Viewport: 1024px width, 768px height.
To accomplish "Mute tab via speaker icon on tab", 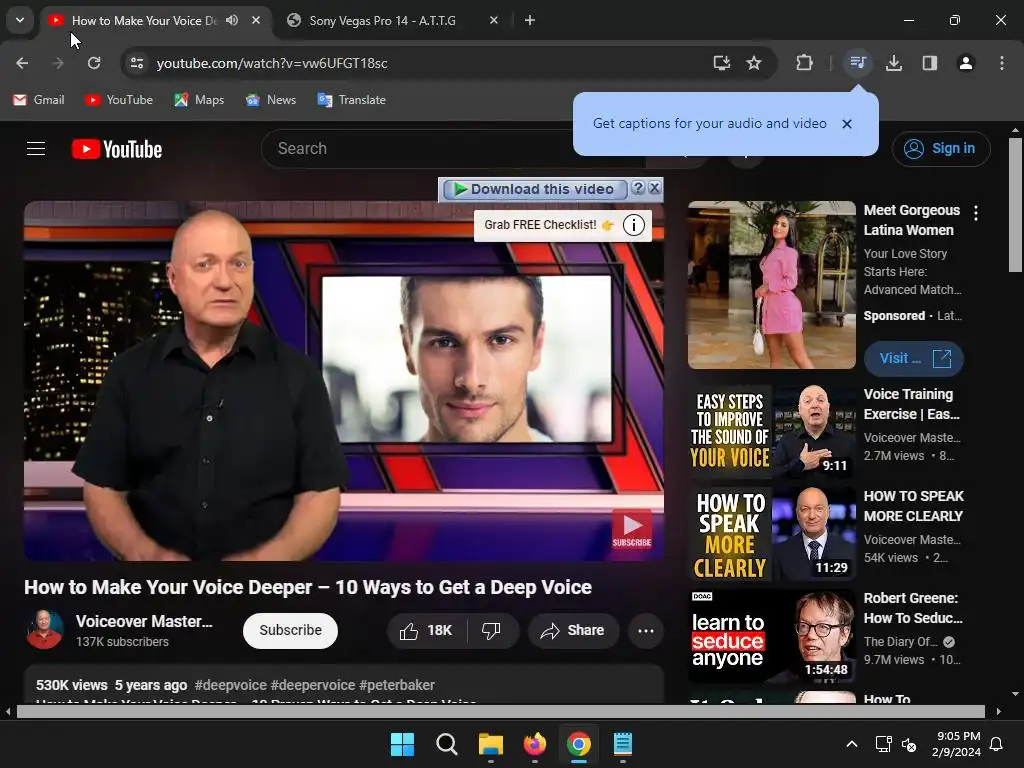I will pyautogui.click(x=232, y=20).
